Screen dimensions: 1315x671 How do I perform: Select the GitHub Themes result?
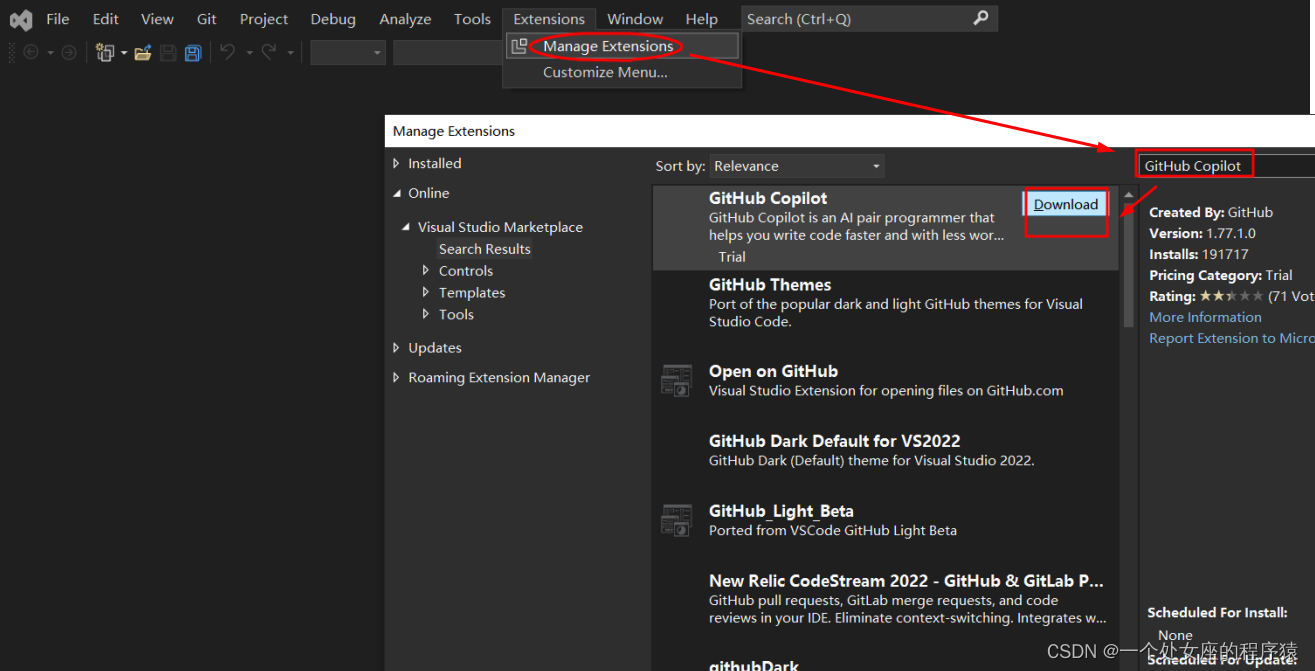coord(885,303)
